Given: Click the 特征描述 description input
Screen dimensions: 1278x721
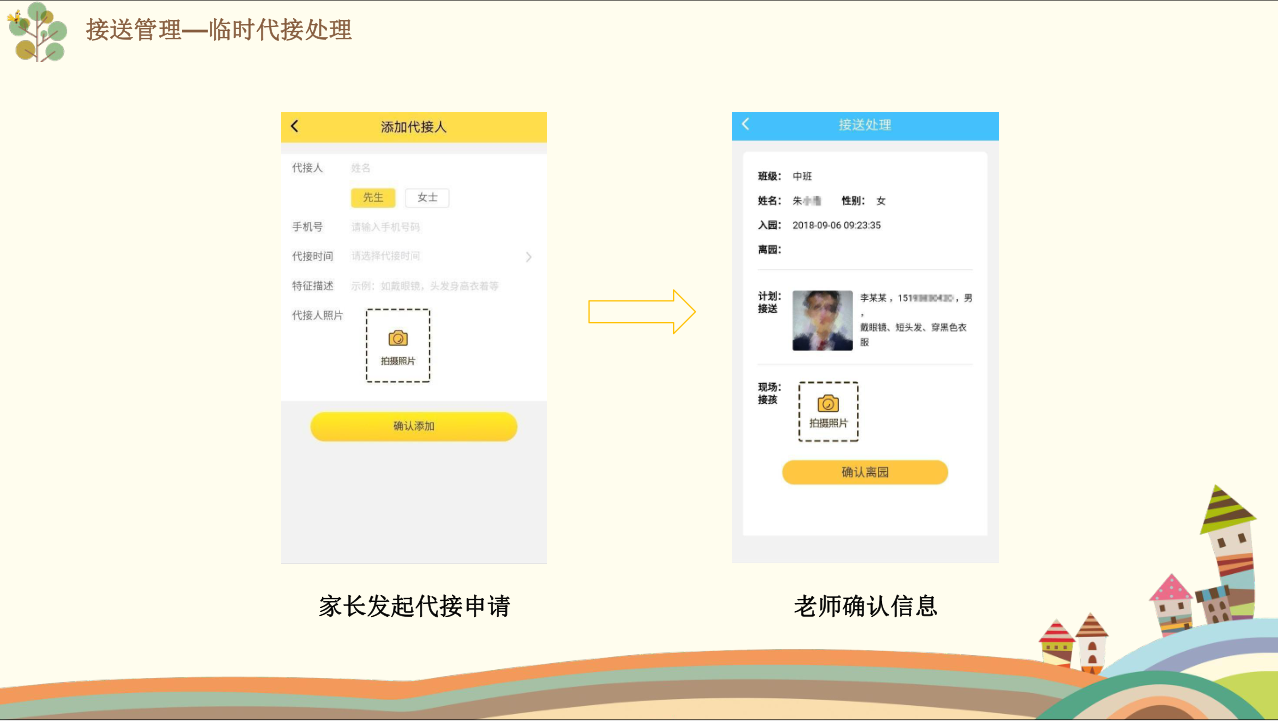Looking at the screenshot, I should point(425,286).
